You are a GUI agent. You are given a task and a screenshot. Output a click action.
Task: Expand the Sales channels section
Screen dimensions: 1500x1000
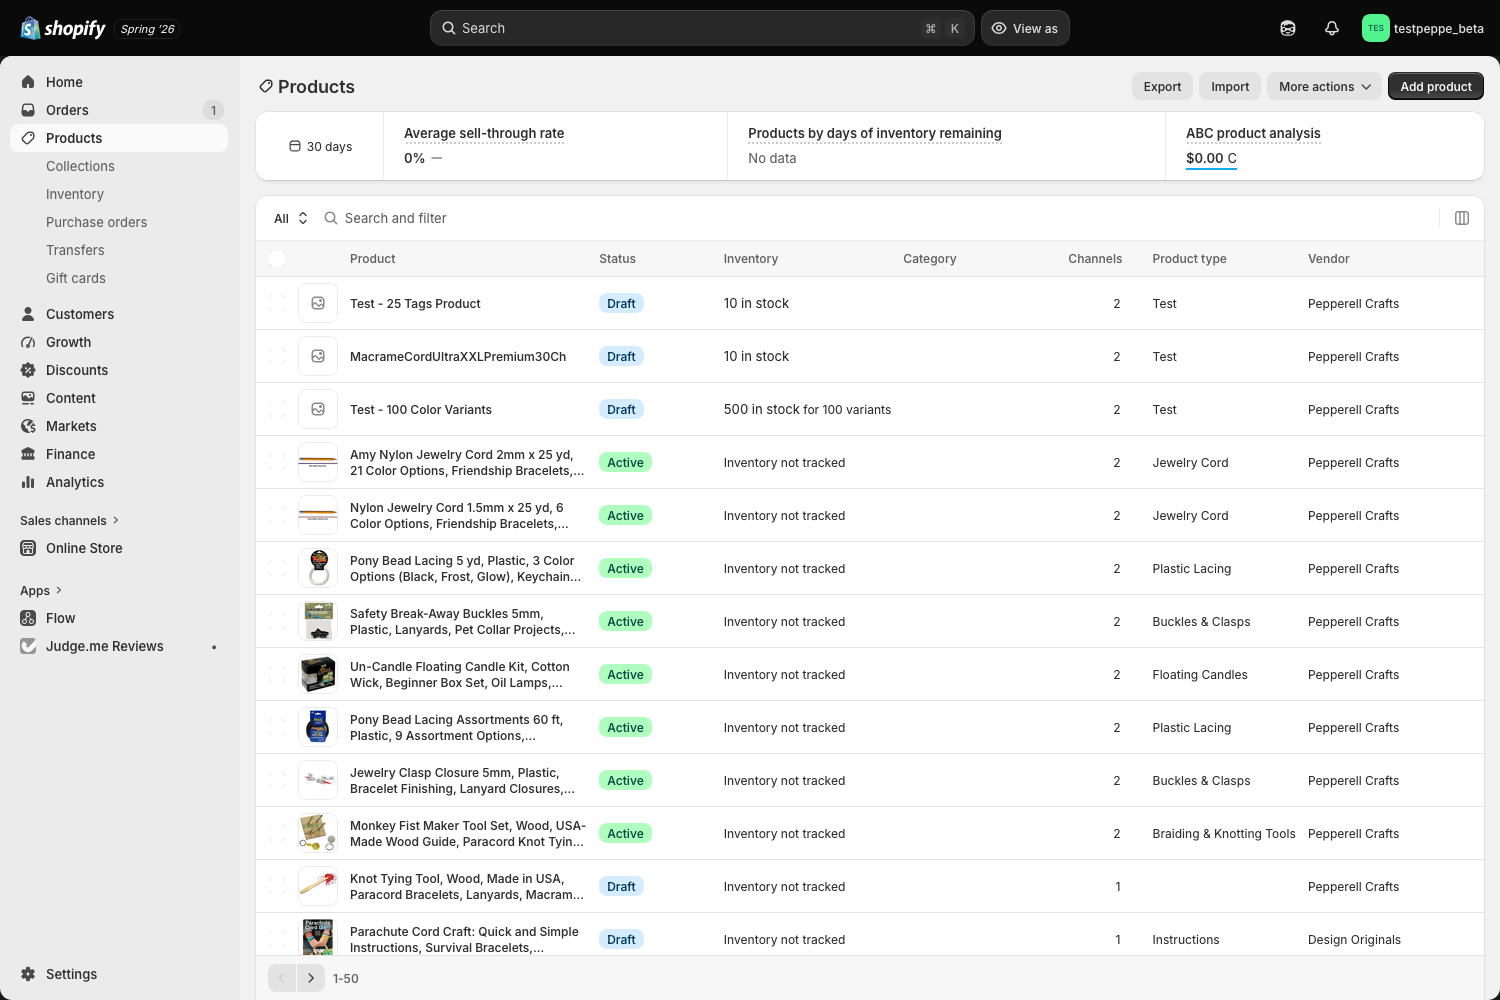(70, 520)
